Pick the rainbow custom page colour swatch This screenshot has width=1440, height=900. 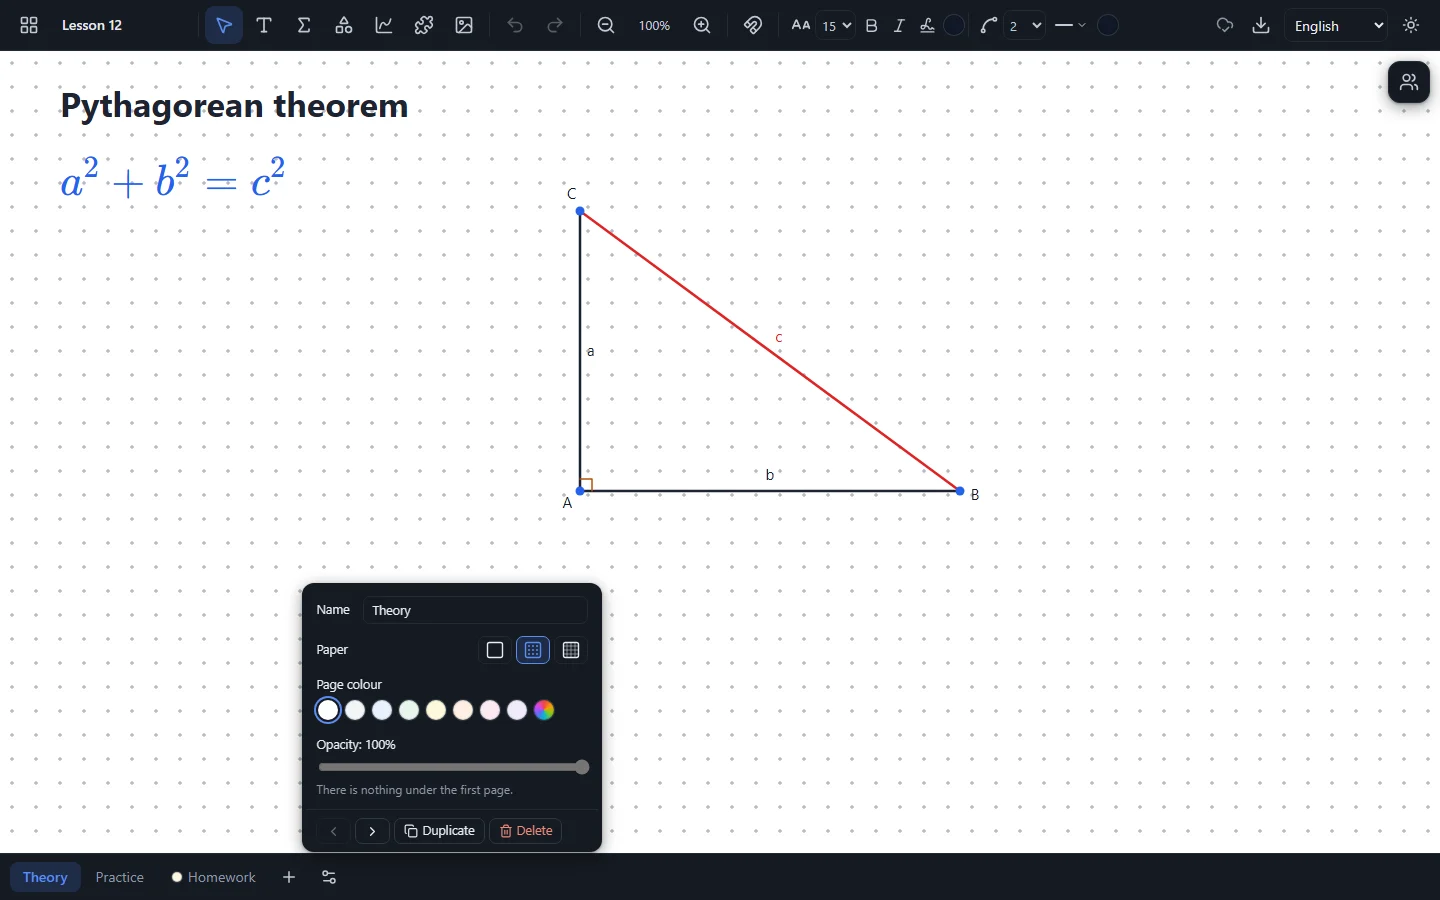click(544, 711)
